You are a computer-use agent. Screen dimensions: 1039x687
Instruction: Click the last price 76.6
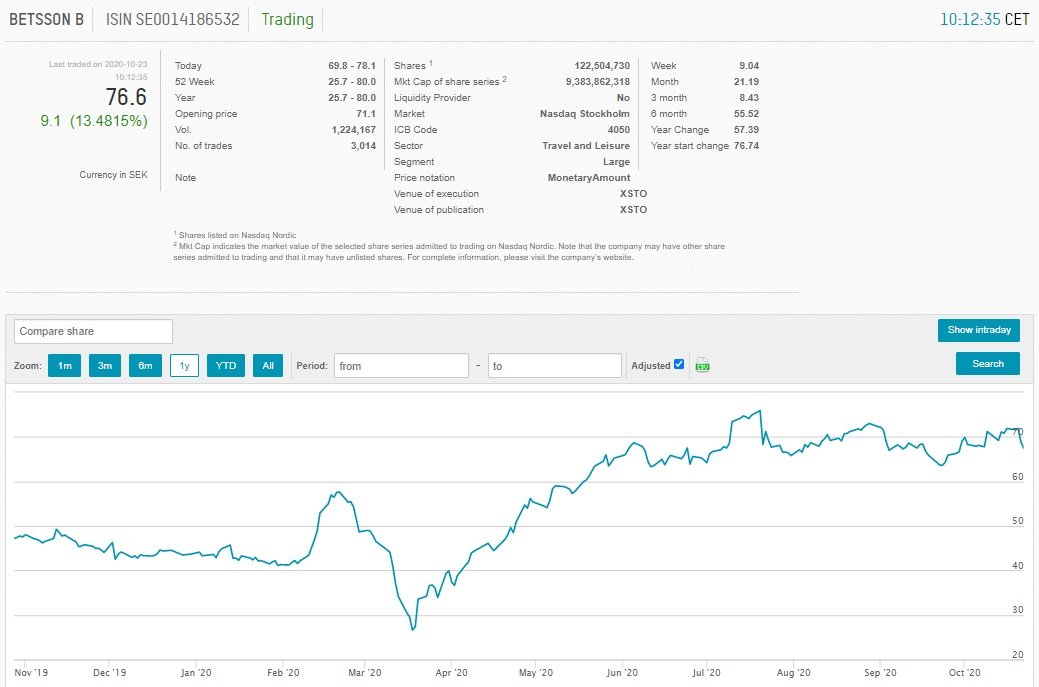point(126,97)
